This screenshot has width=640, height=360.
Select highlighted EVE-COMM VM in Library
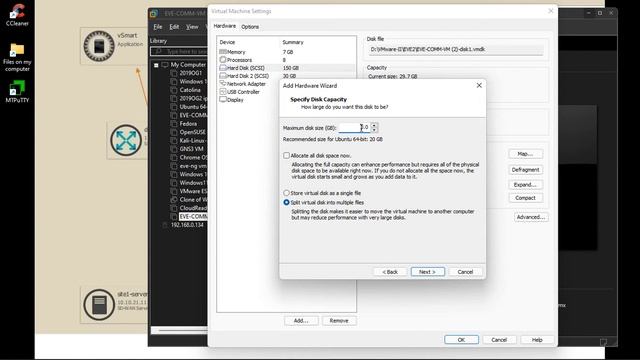pyautogui.click(x=193, y=216)
